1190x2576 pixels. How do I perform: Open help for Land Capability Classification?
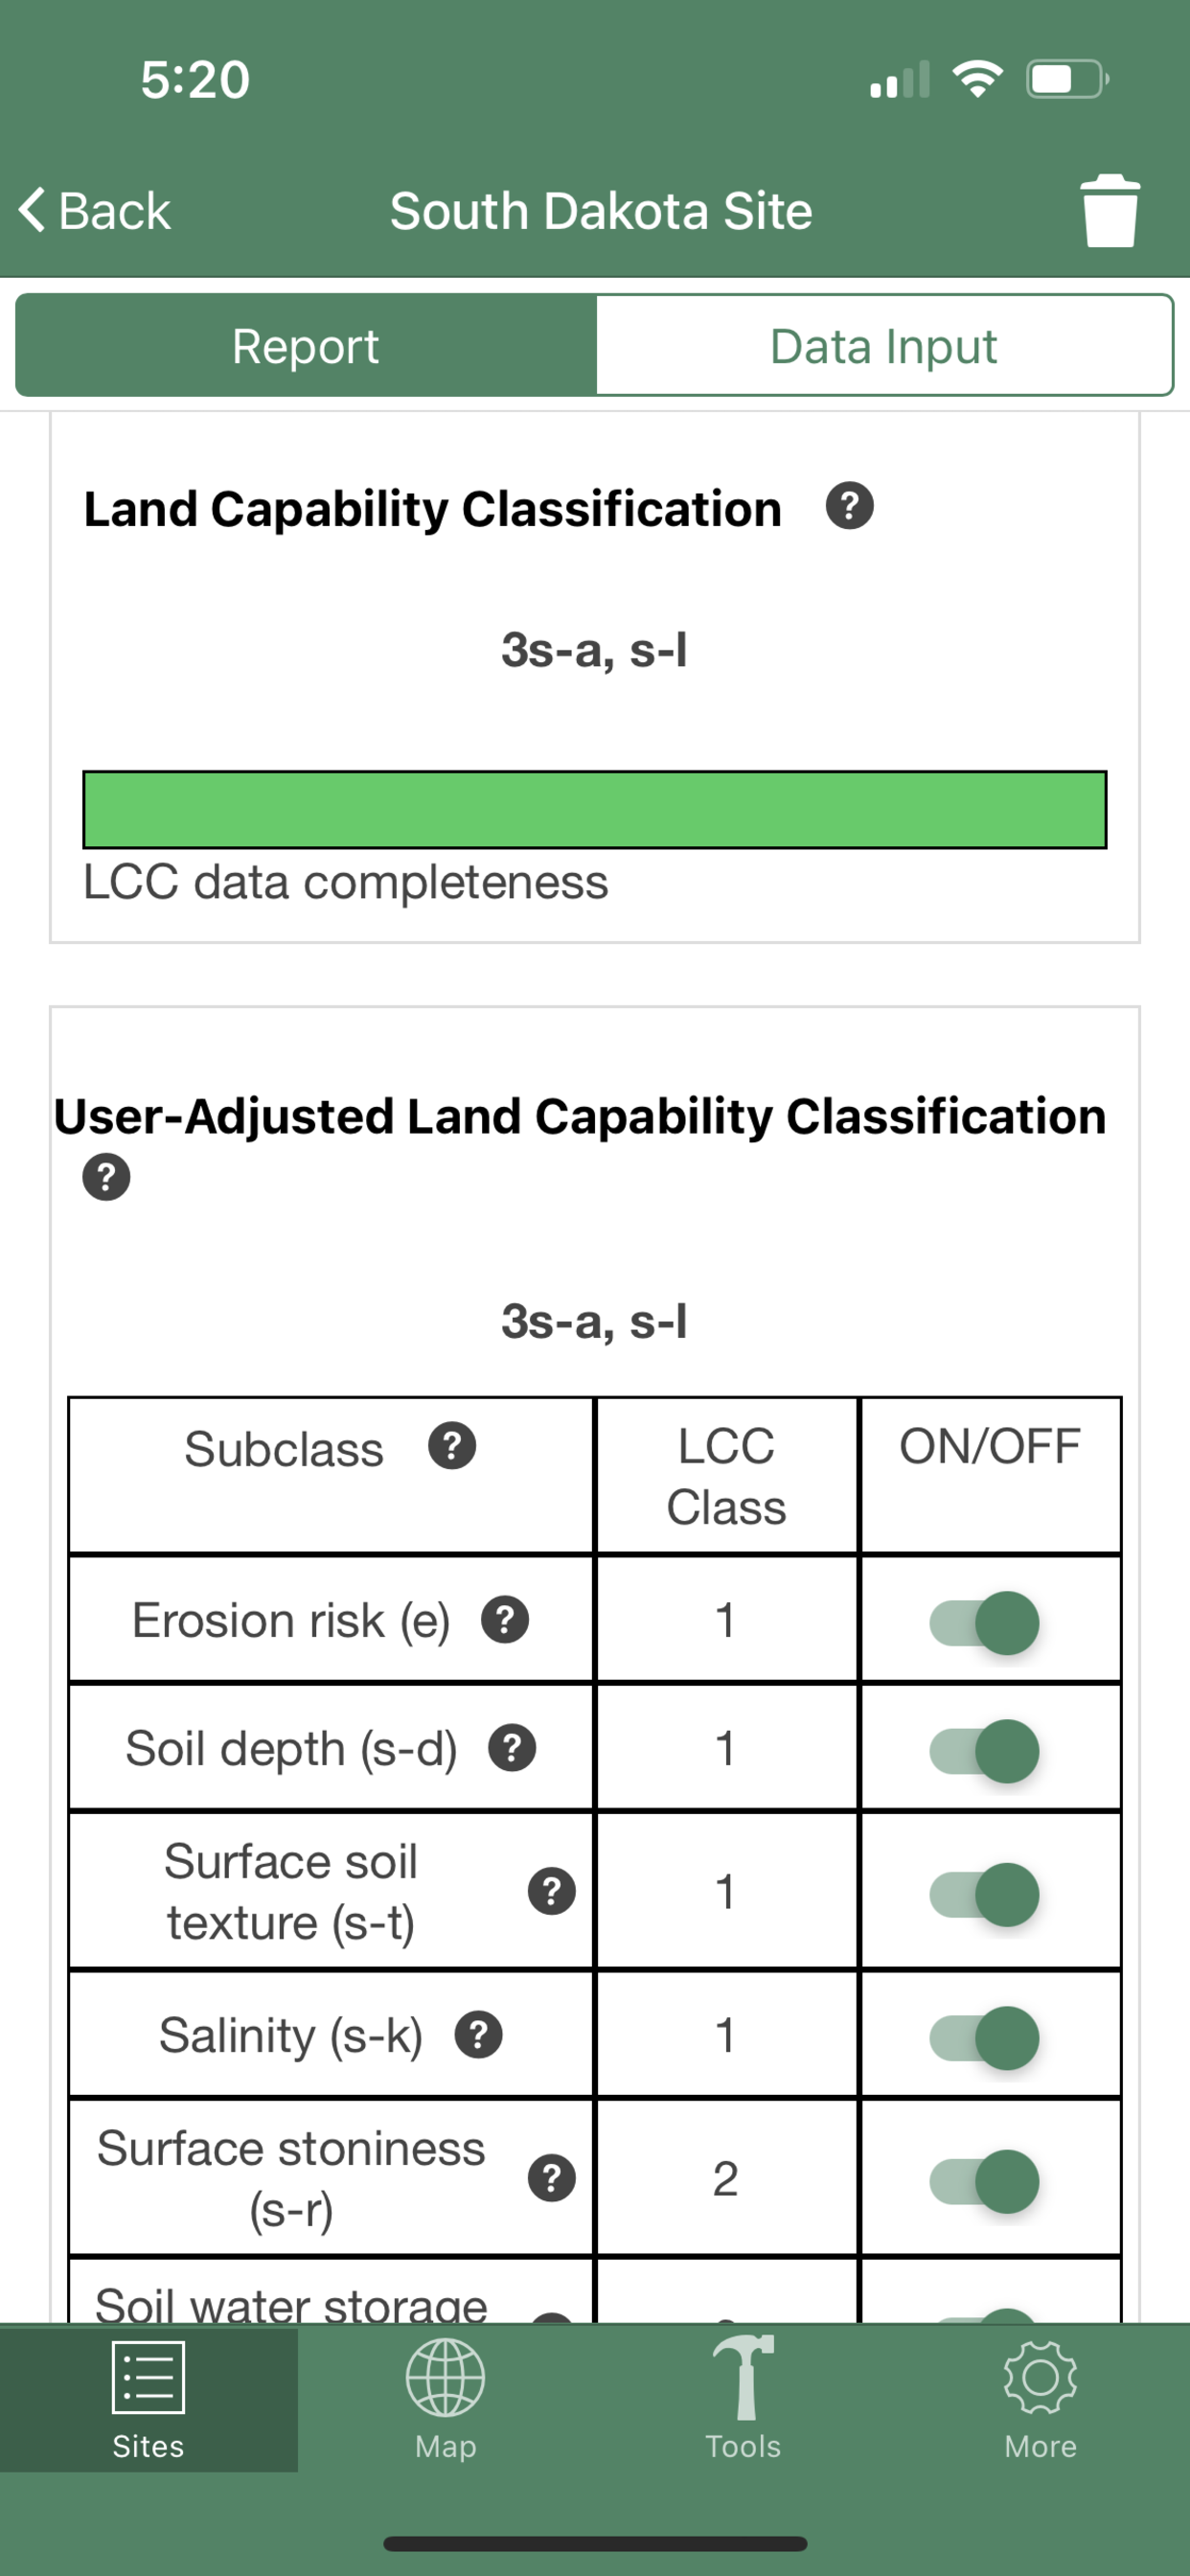[x=849, y=507]
